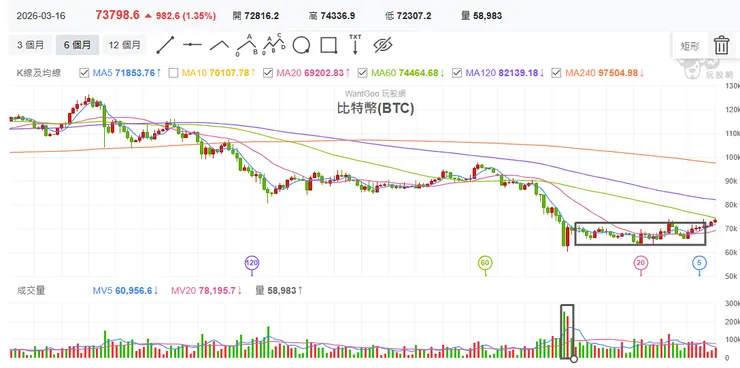This screenshot has width=740, height=368.
Task: Click the MV5 value 60,956.6
Action: pyautogui.click(x=133, y=291)
